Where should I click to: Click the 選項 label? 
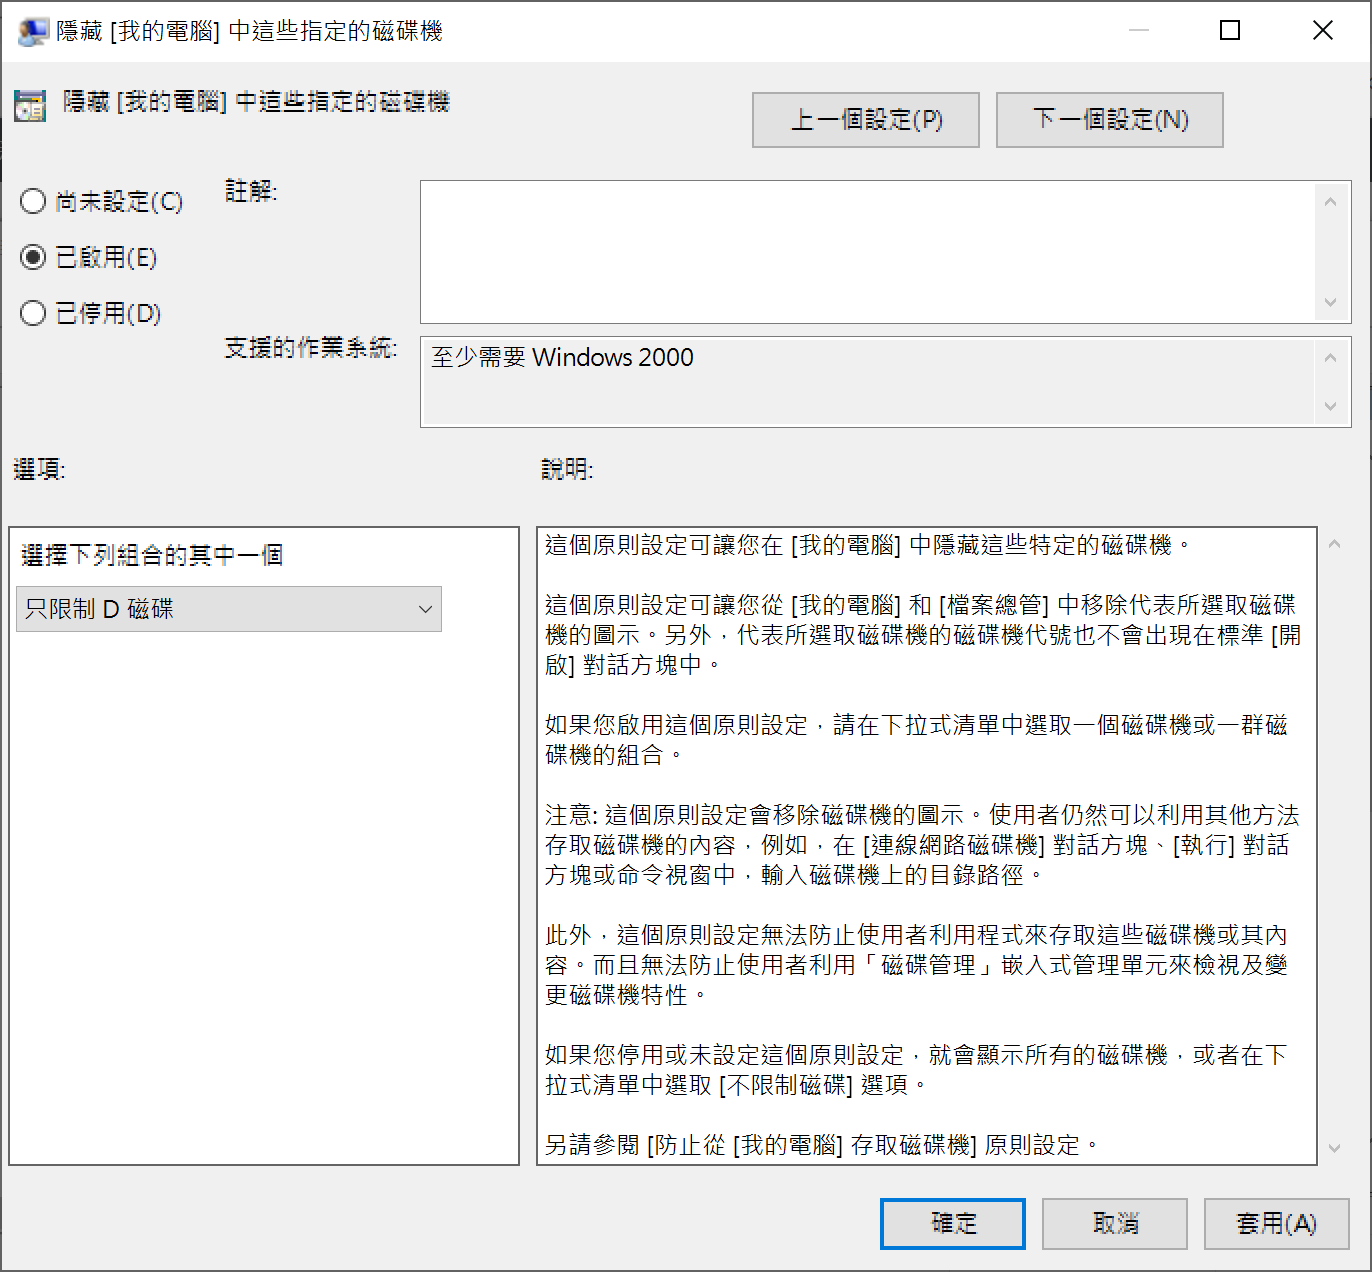click(39, 469)
